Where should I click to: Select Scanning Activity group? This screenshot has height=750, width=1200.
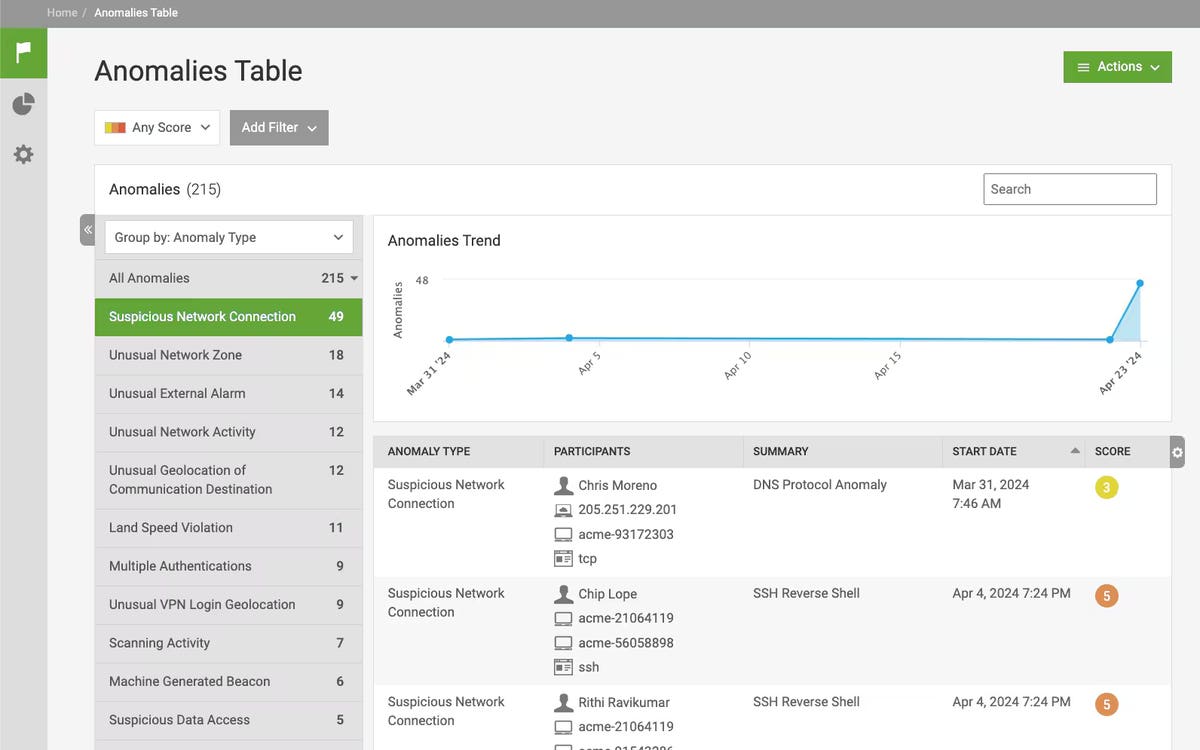click(229, 643)
